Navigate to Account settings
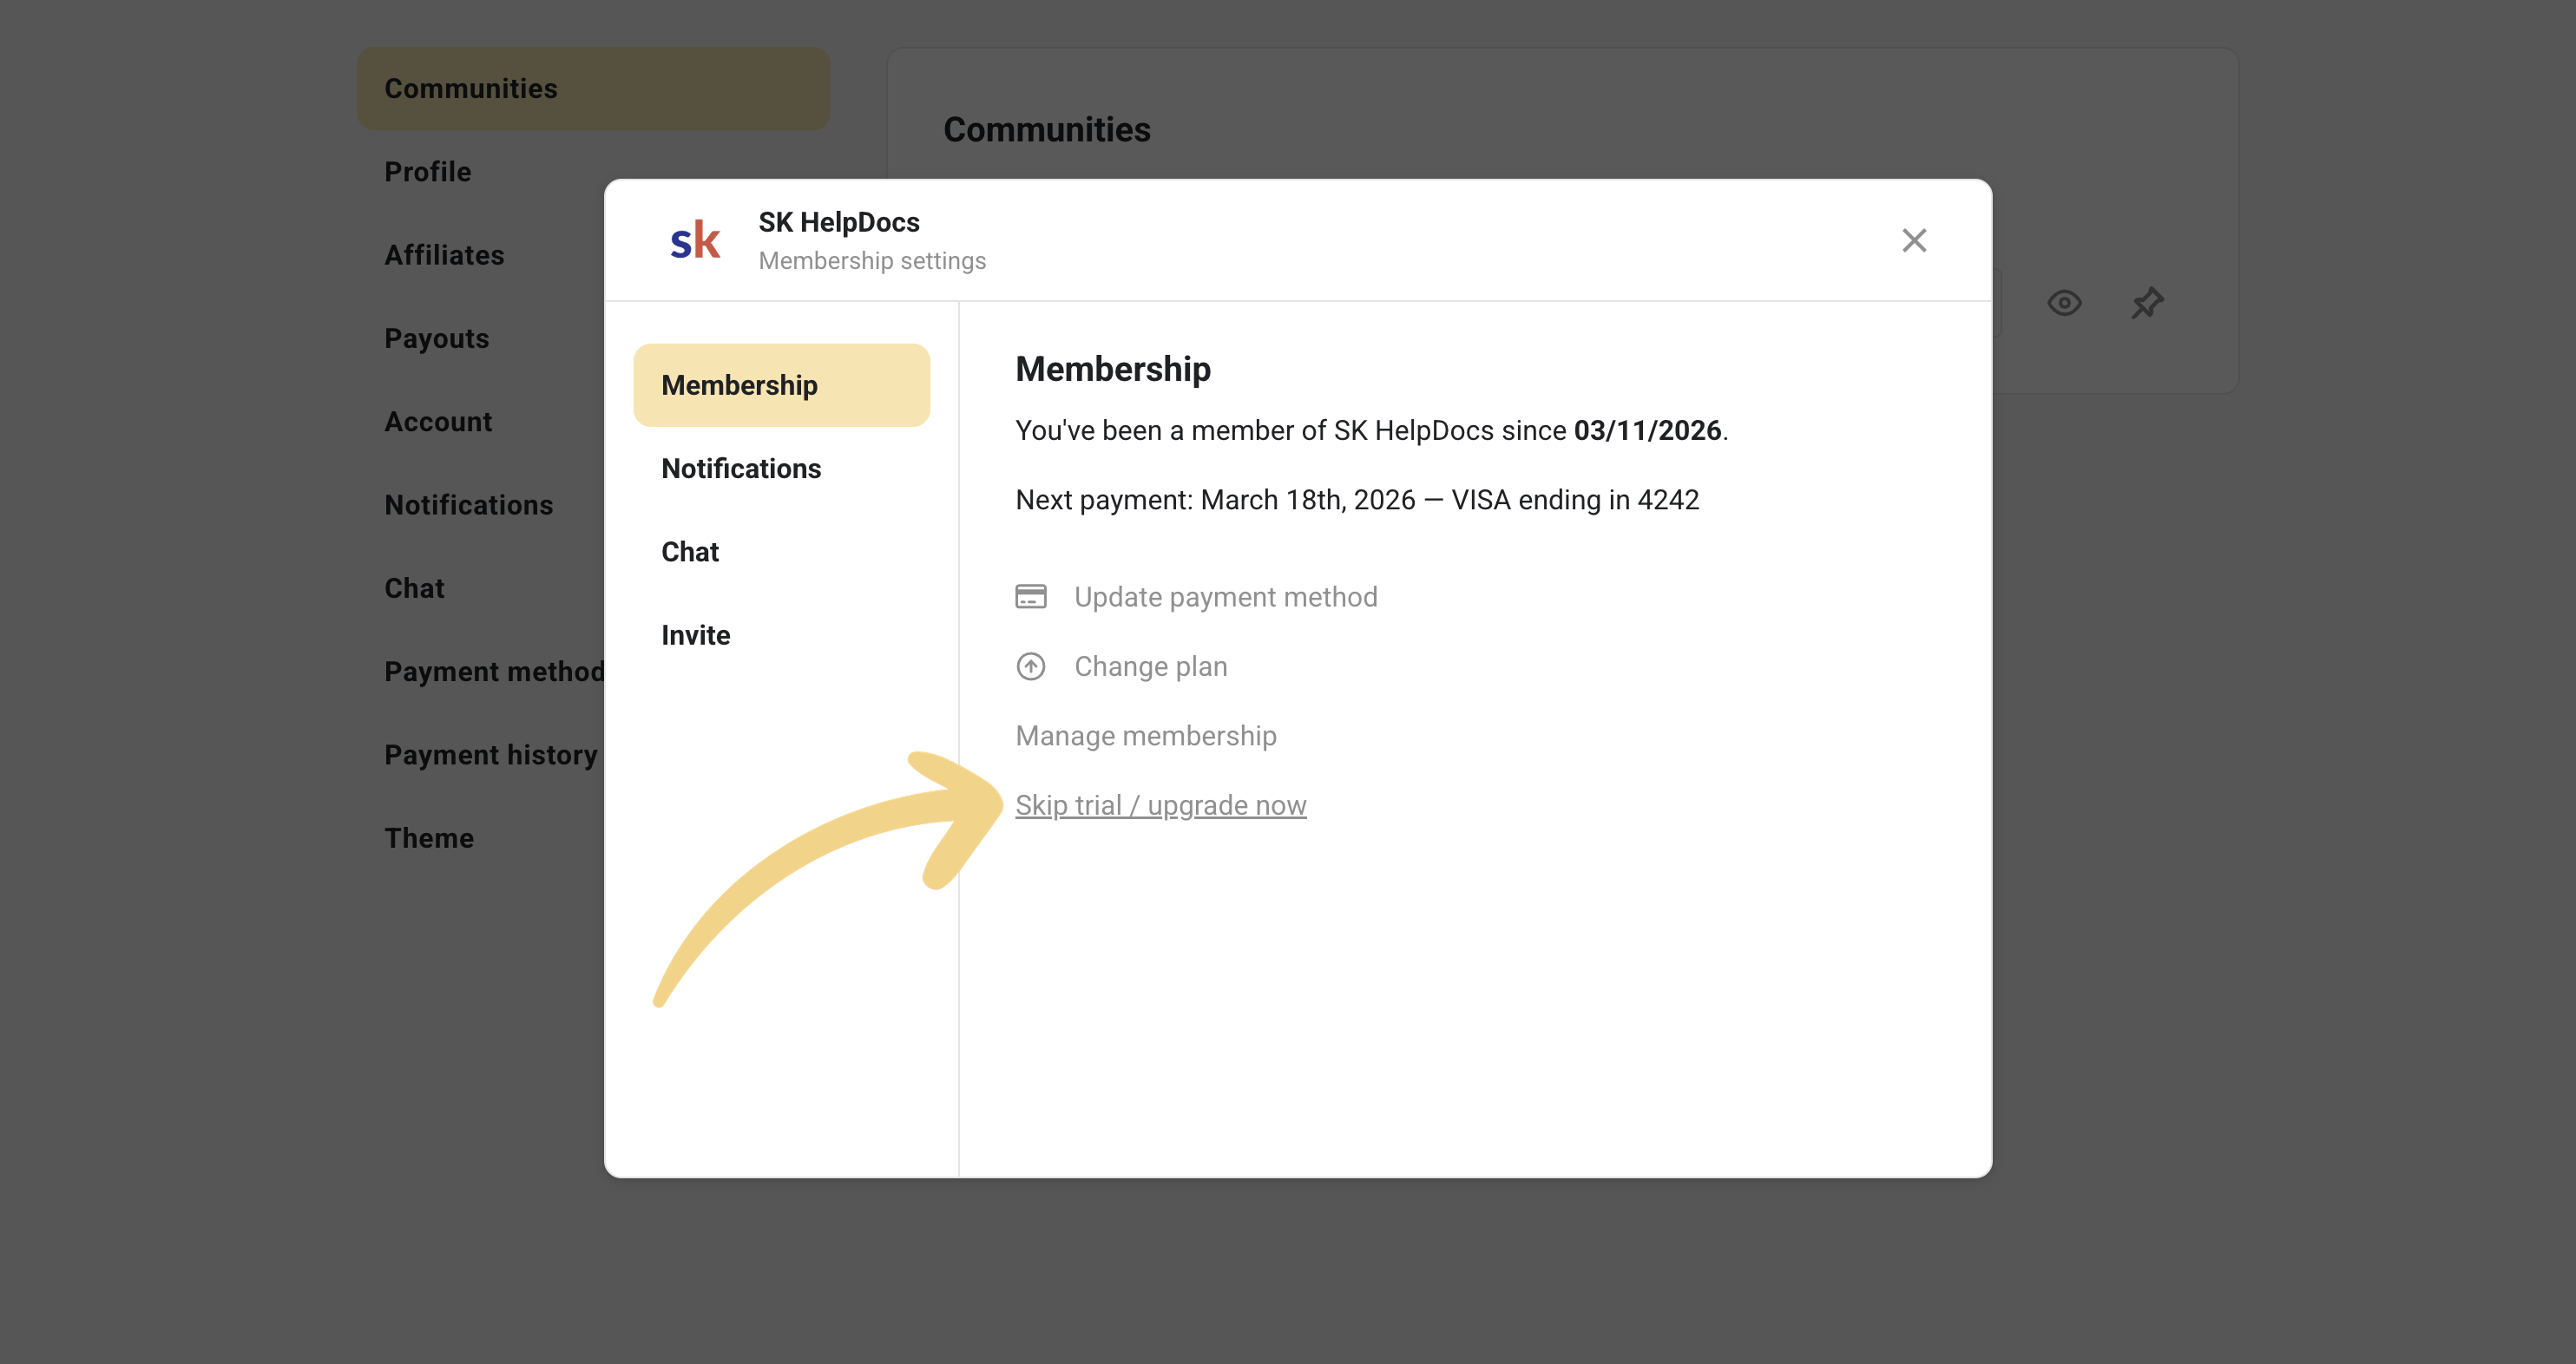Viewport: 2576px width, 1364px height. pyautogui.click(x=438, y=422)
